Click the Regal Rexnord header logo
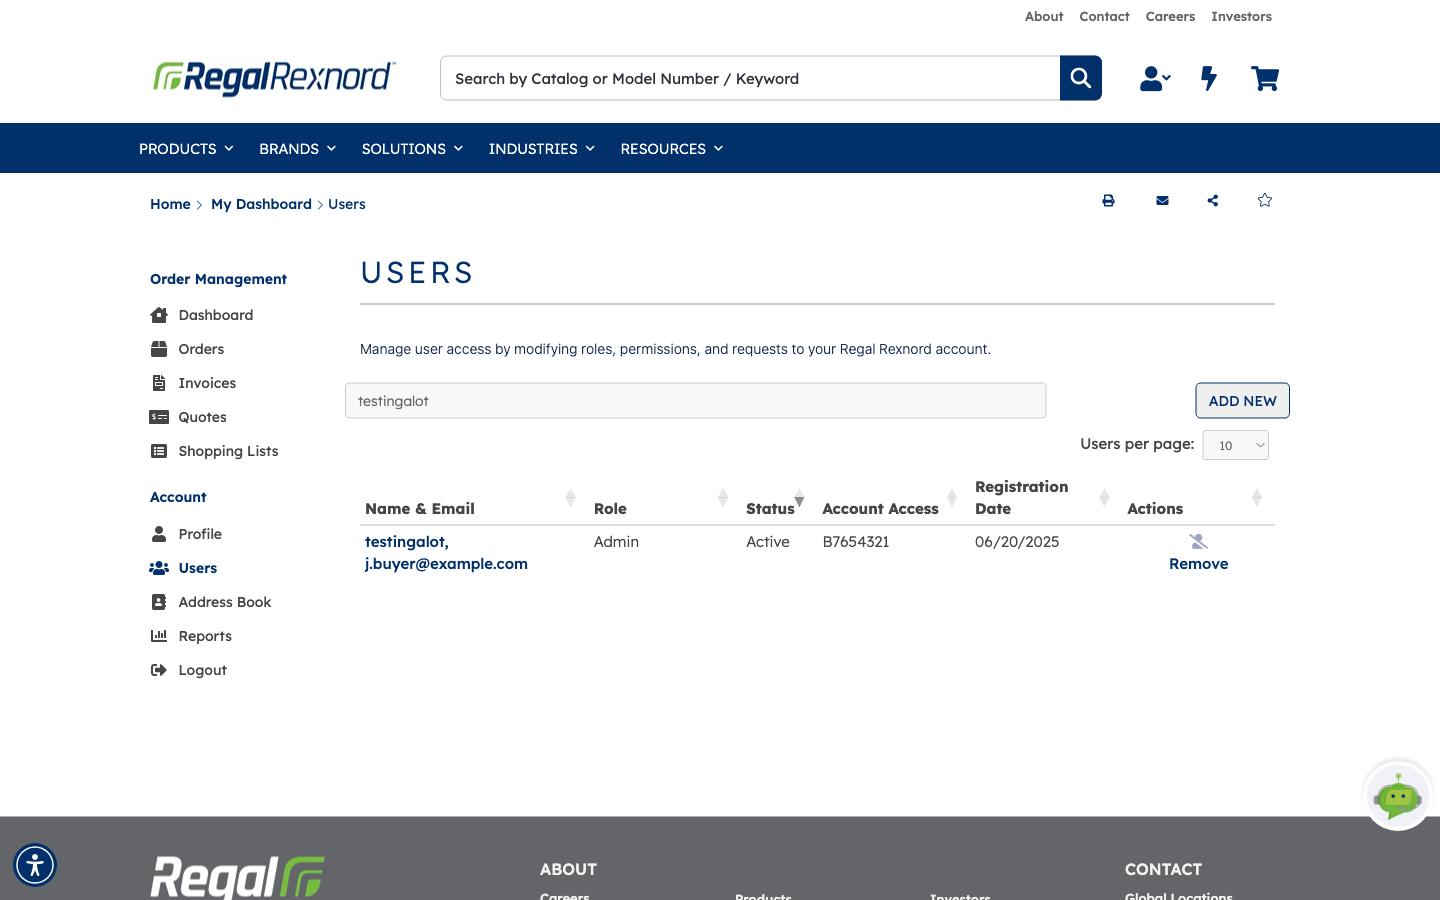The image size is (1440, 900). pos(274,78)
